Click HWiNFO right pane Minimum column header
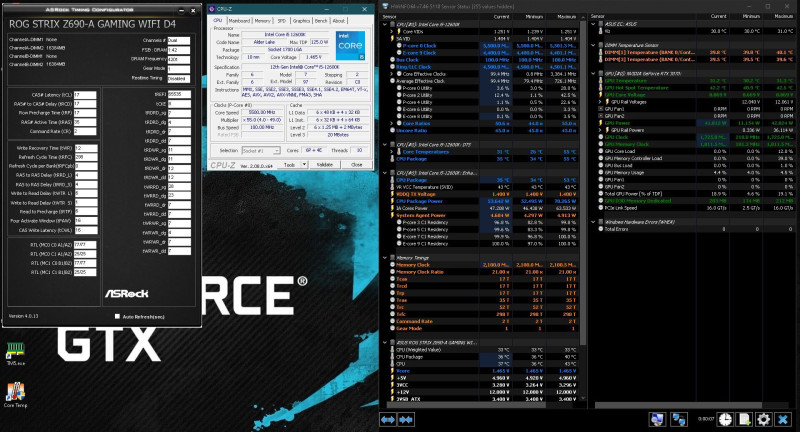 point(752,16)
